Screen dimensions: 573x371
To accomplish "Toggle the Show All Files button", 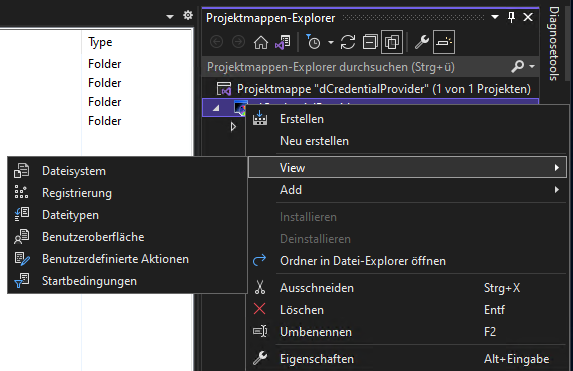I will tap(392, 42).
